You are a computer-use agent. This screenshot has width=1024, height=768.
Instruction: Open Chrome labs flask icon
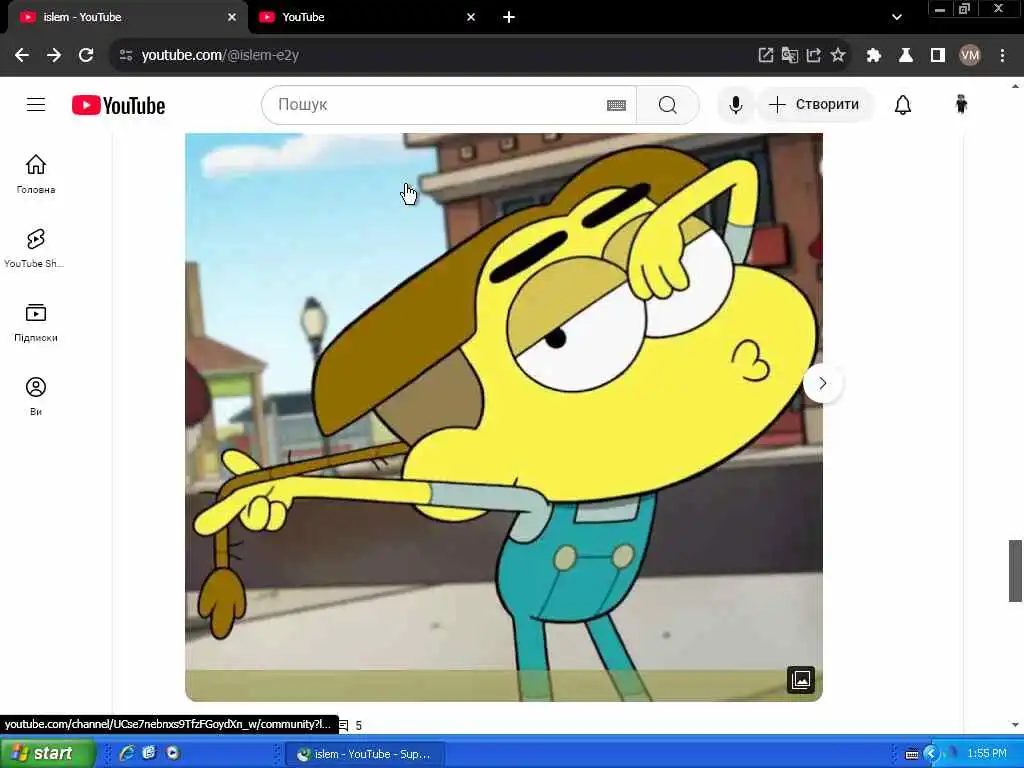click(906, 55)
